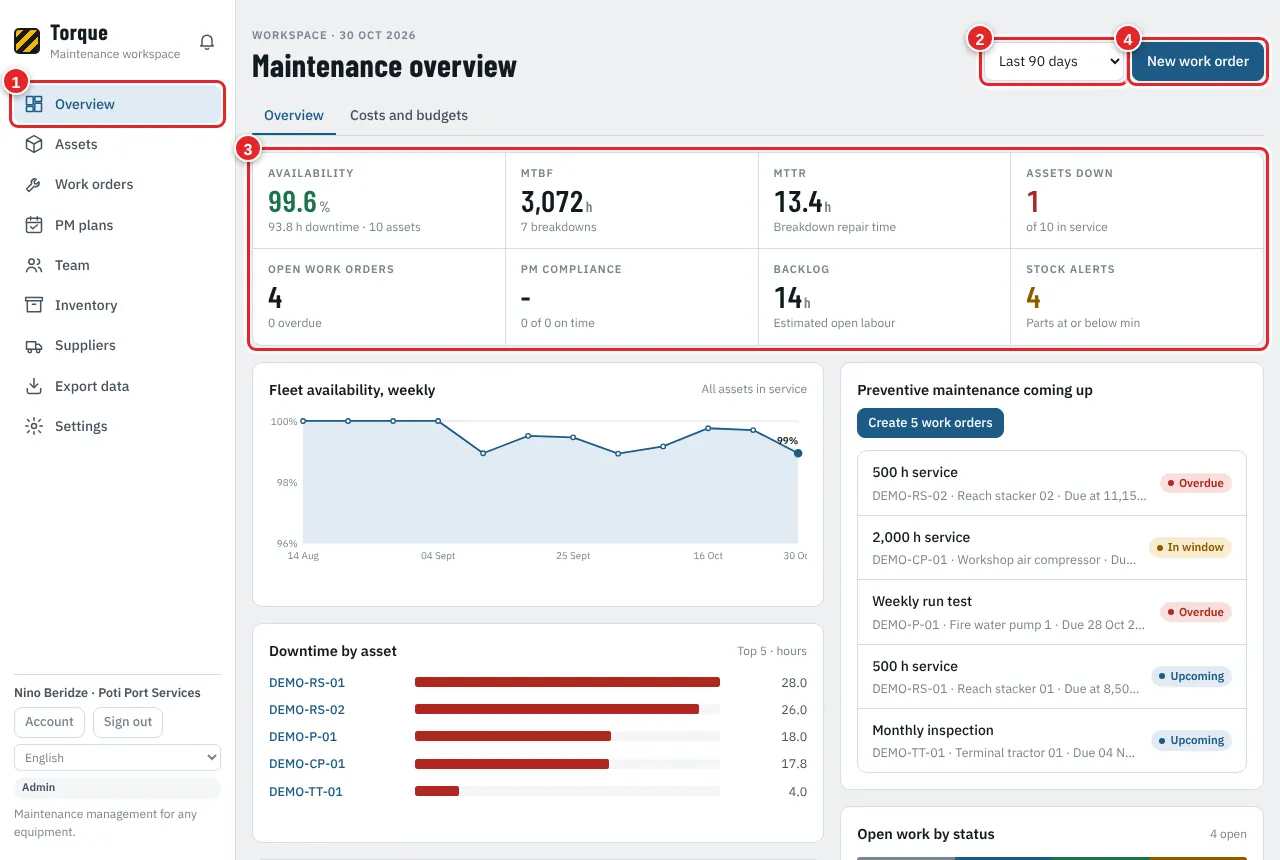
Task: Click the New work order button
Action: pyautogui.click(x=1198, y=61)
